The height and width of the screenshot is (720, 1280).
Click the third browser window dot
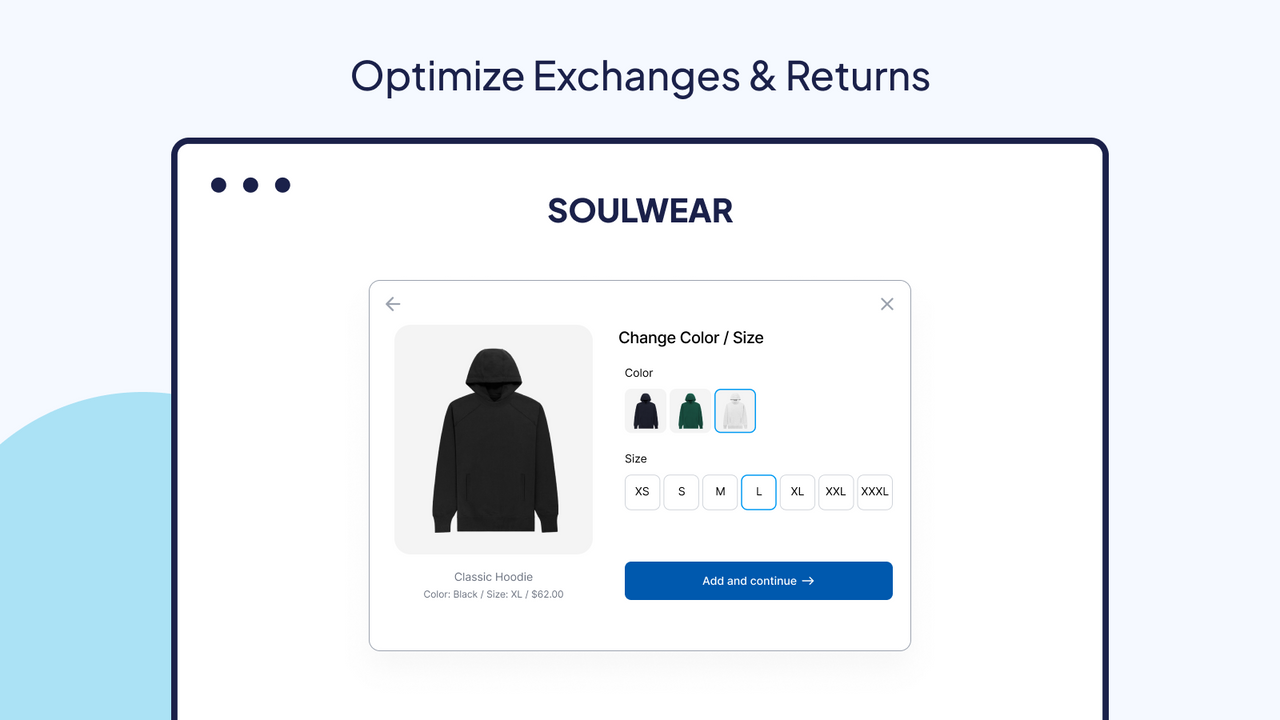(281, 184)
